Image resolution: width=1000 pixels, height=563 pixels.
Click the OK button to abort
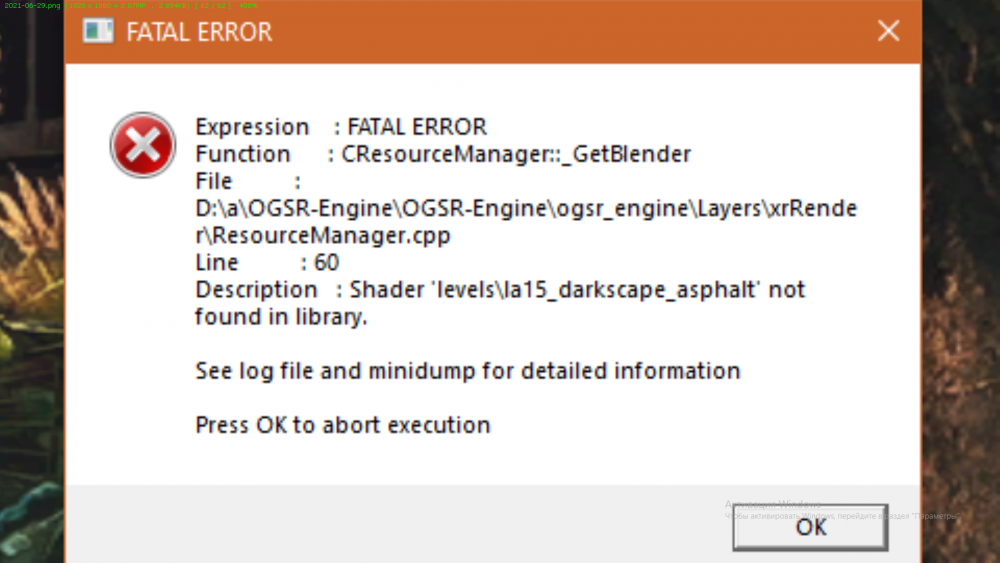point(810,527)
